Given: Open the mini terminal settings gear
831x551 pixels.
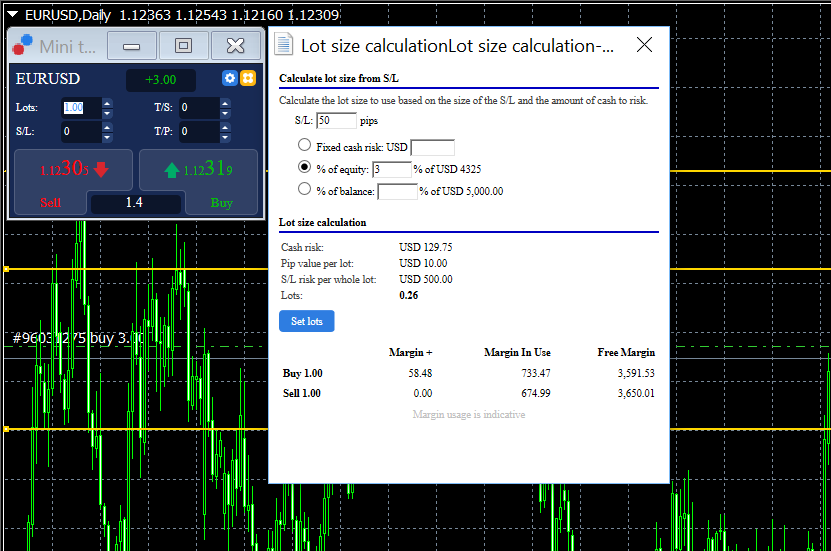Looking at the screenshot, I should [229, 79].
